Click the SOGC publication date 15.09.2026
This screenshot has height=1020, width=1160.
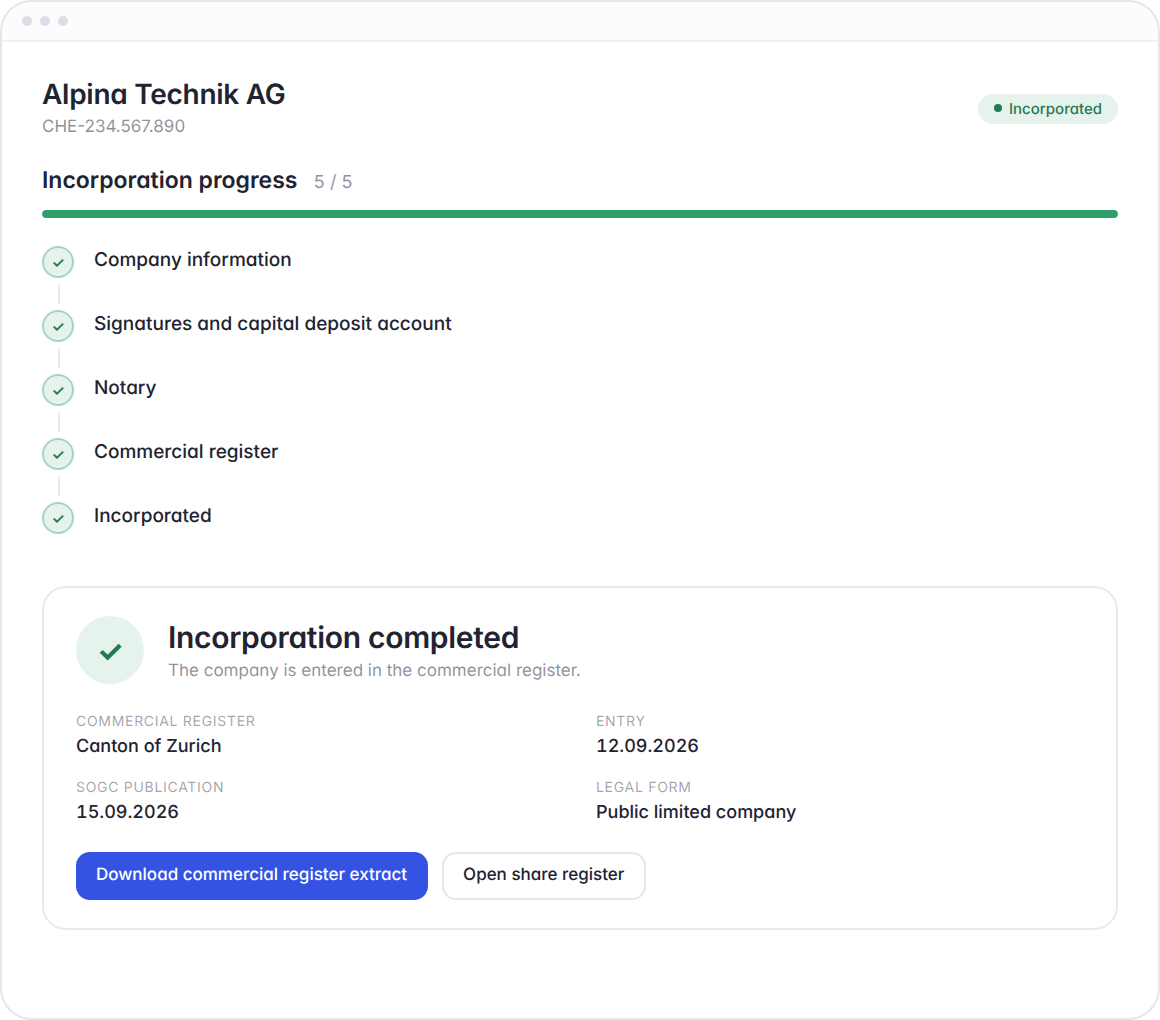click(127, 812)
